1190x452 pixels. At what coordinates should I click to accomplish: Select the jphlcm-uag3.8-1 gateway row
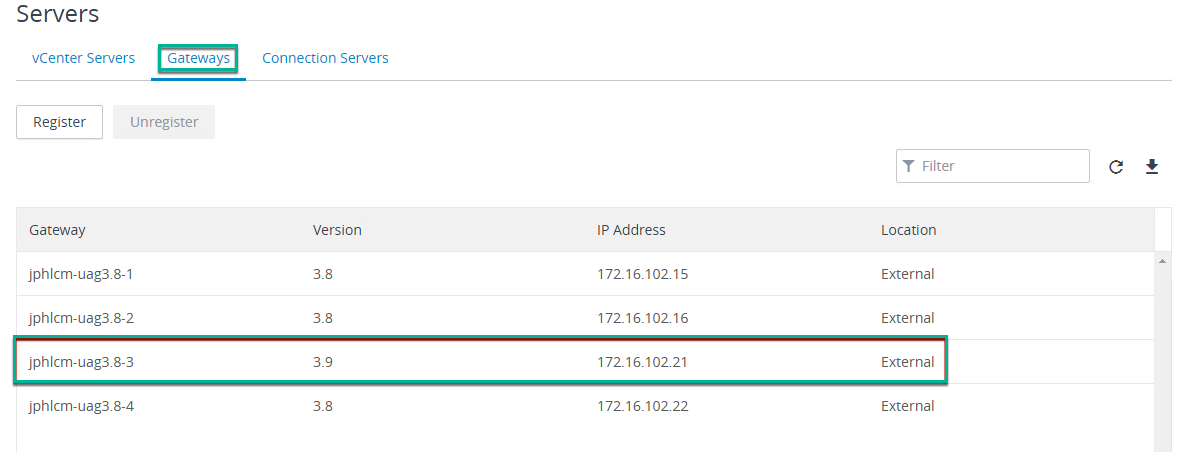point(585,274)
